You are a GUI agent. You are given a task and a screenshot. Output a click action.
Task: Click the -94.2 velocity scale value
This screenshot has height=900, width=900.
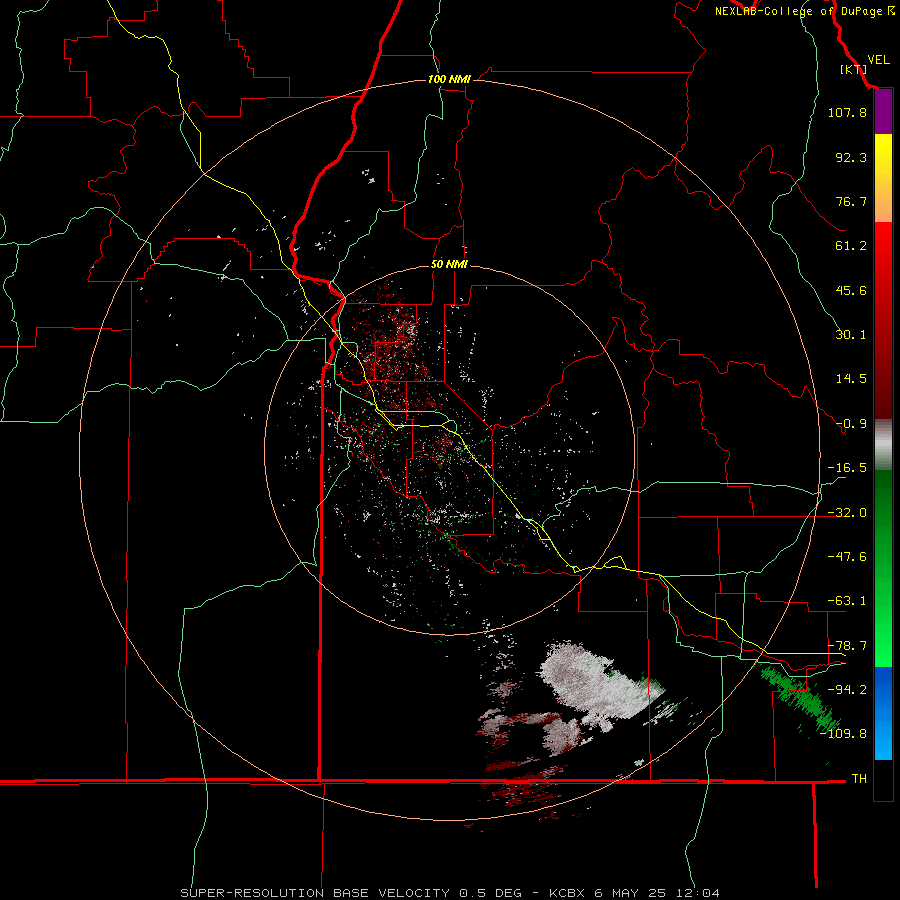847,690
